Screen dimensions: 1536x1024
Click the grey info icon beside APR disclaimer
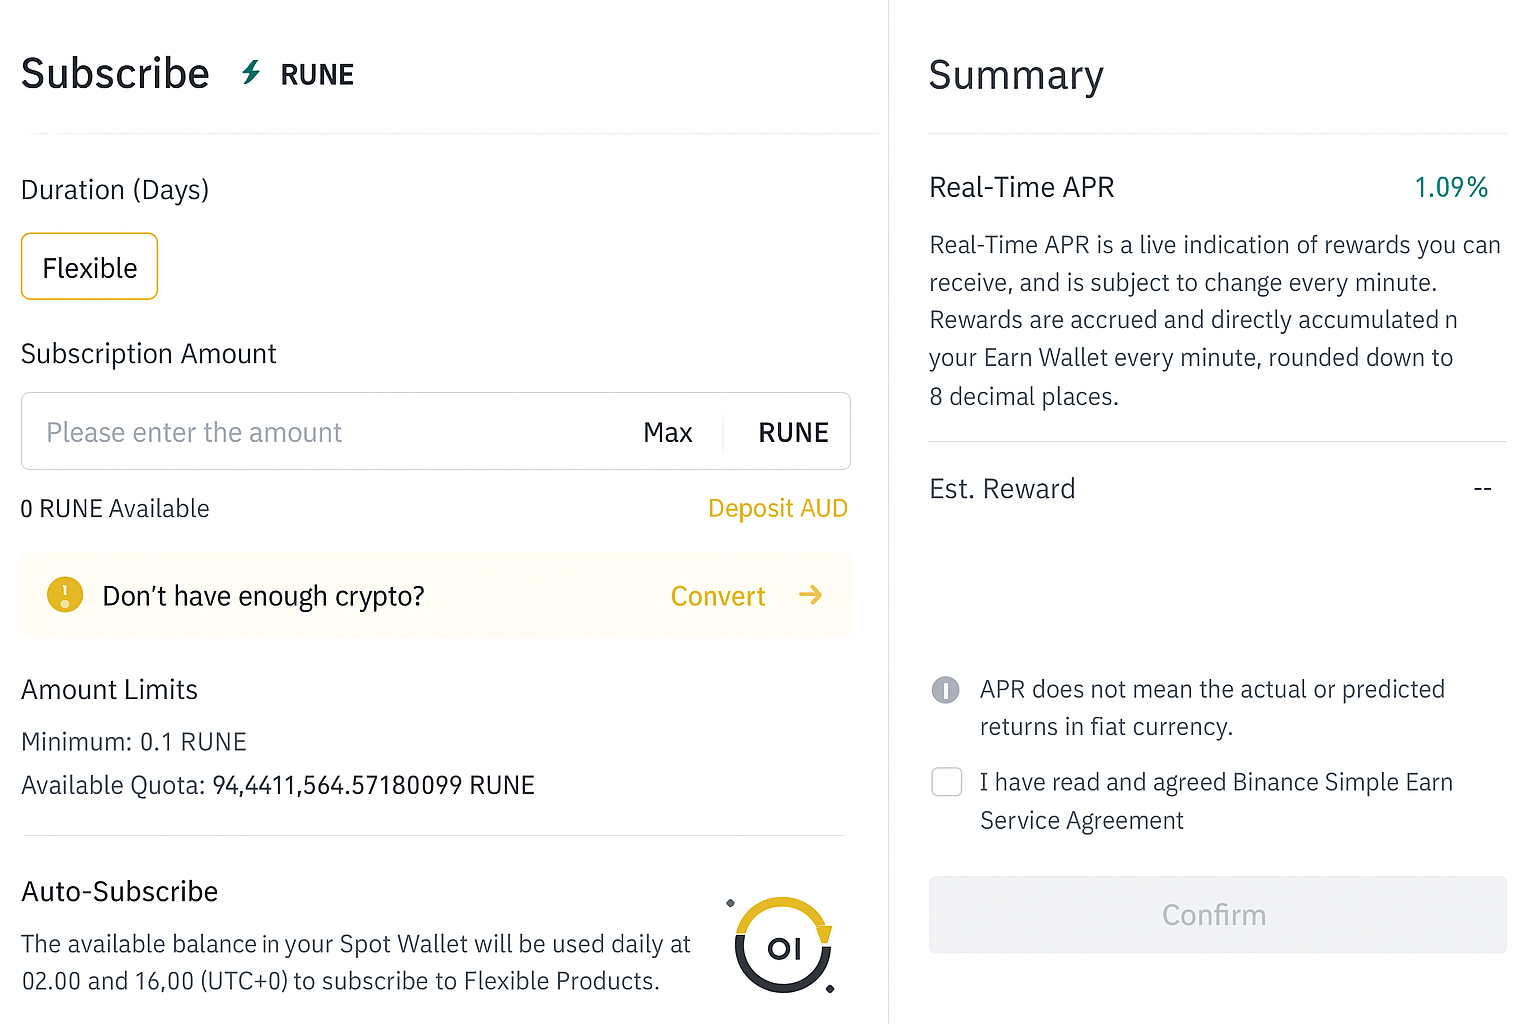pos(945,690)
